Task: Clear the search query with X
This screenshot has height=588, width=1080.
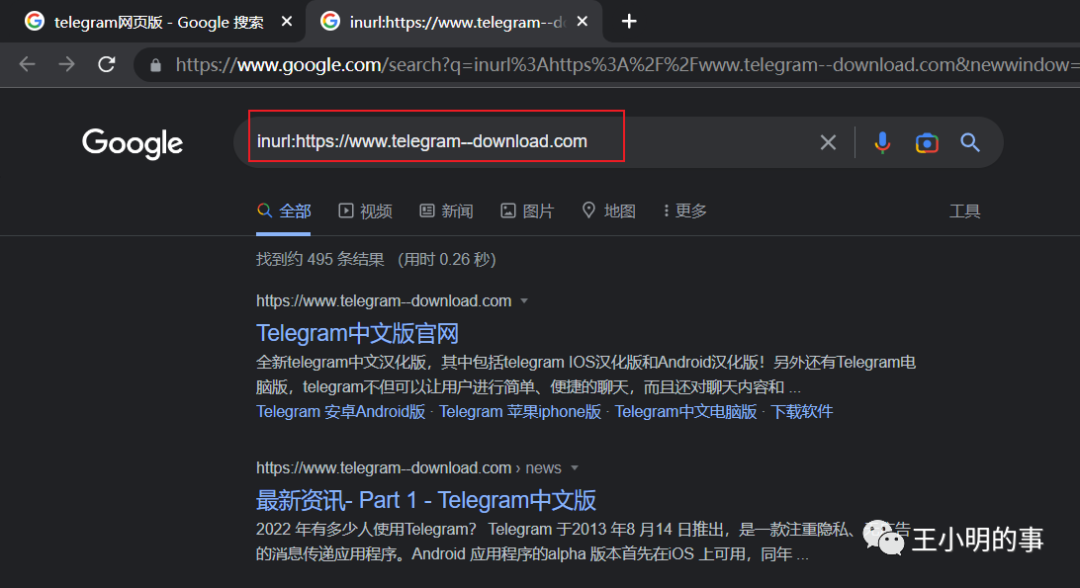Action: pos(828,143)
